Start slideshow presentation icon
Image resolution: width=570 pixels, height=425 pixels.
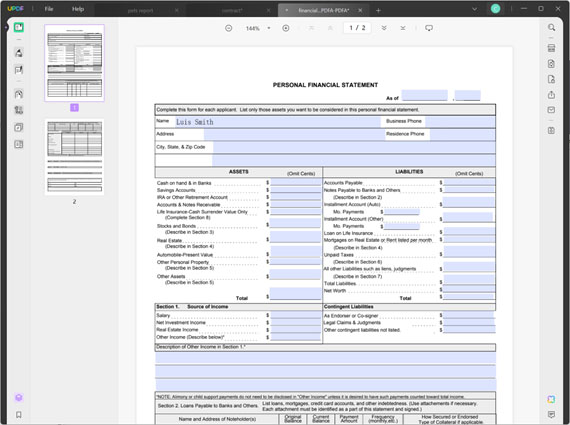(x=429, y=28)
